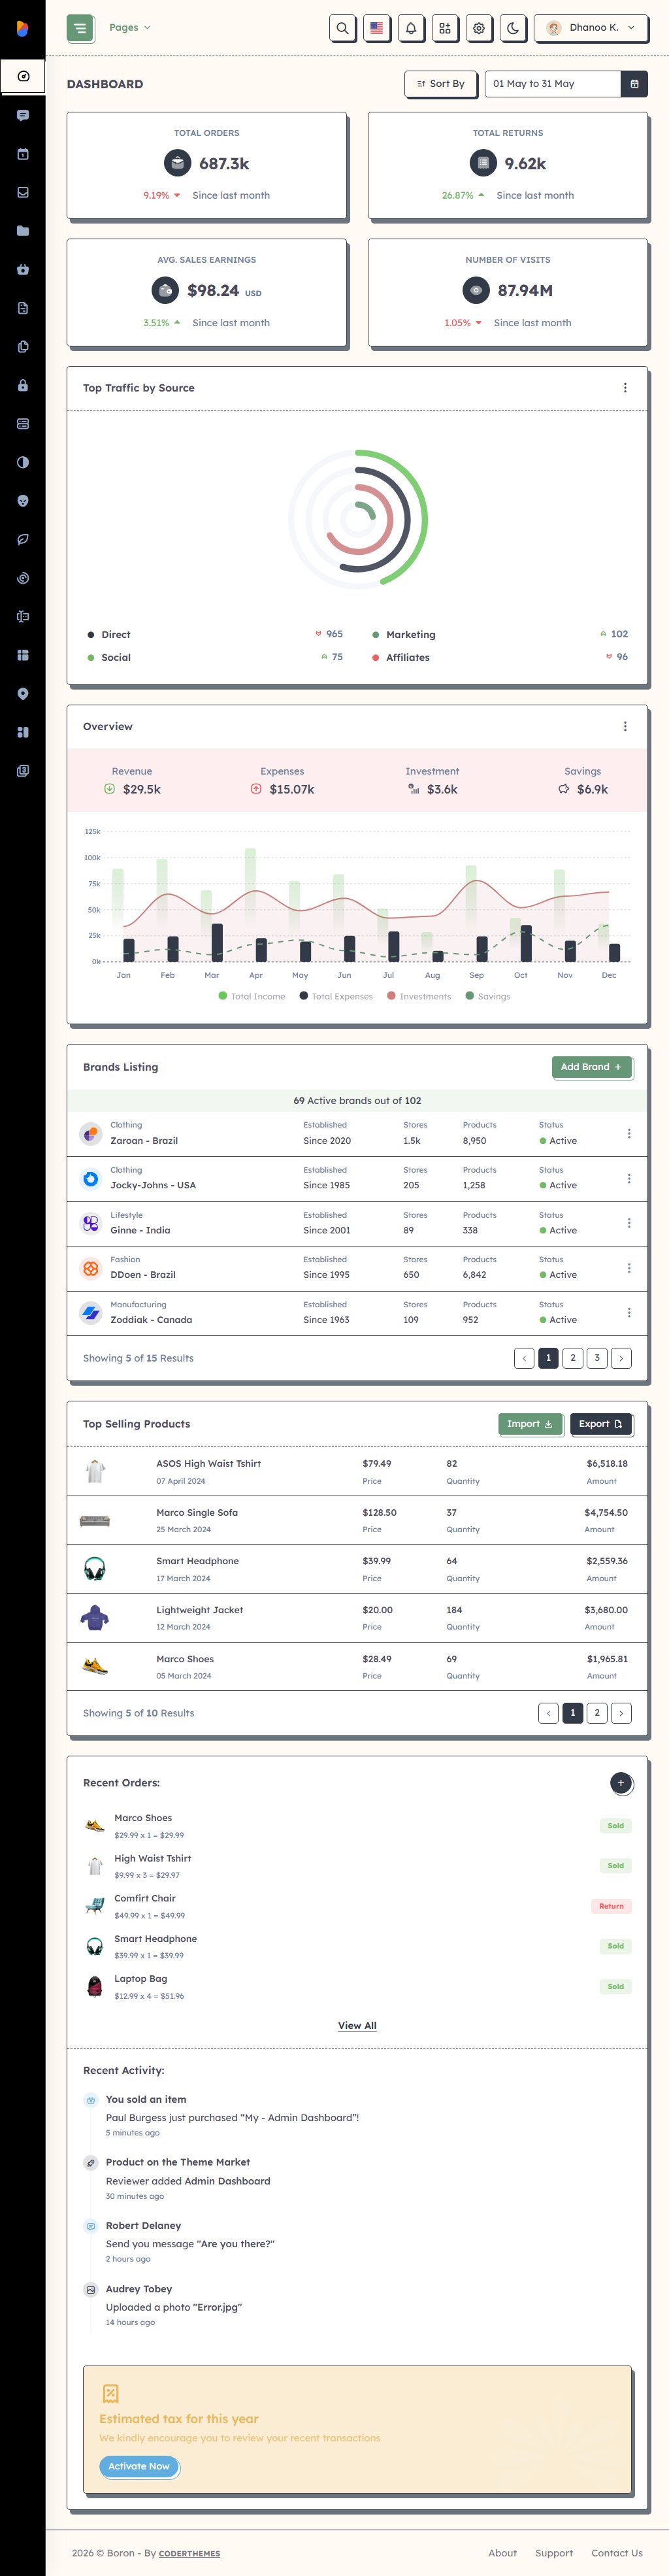Open the calendar icon beside the date range
Image resolution: width=669 pixels, height=2576 pixels.
coord(634,84)
